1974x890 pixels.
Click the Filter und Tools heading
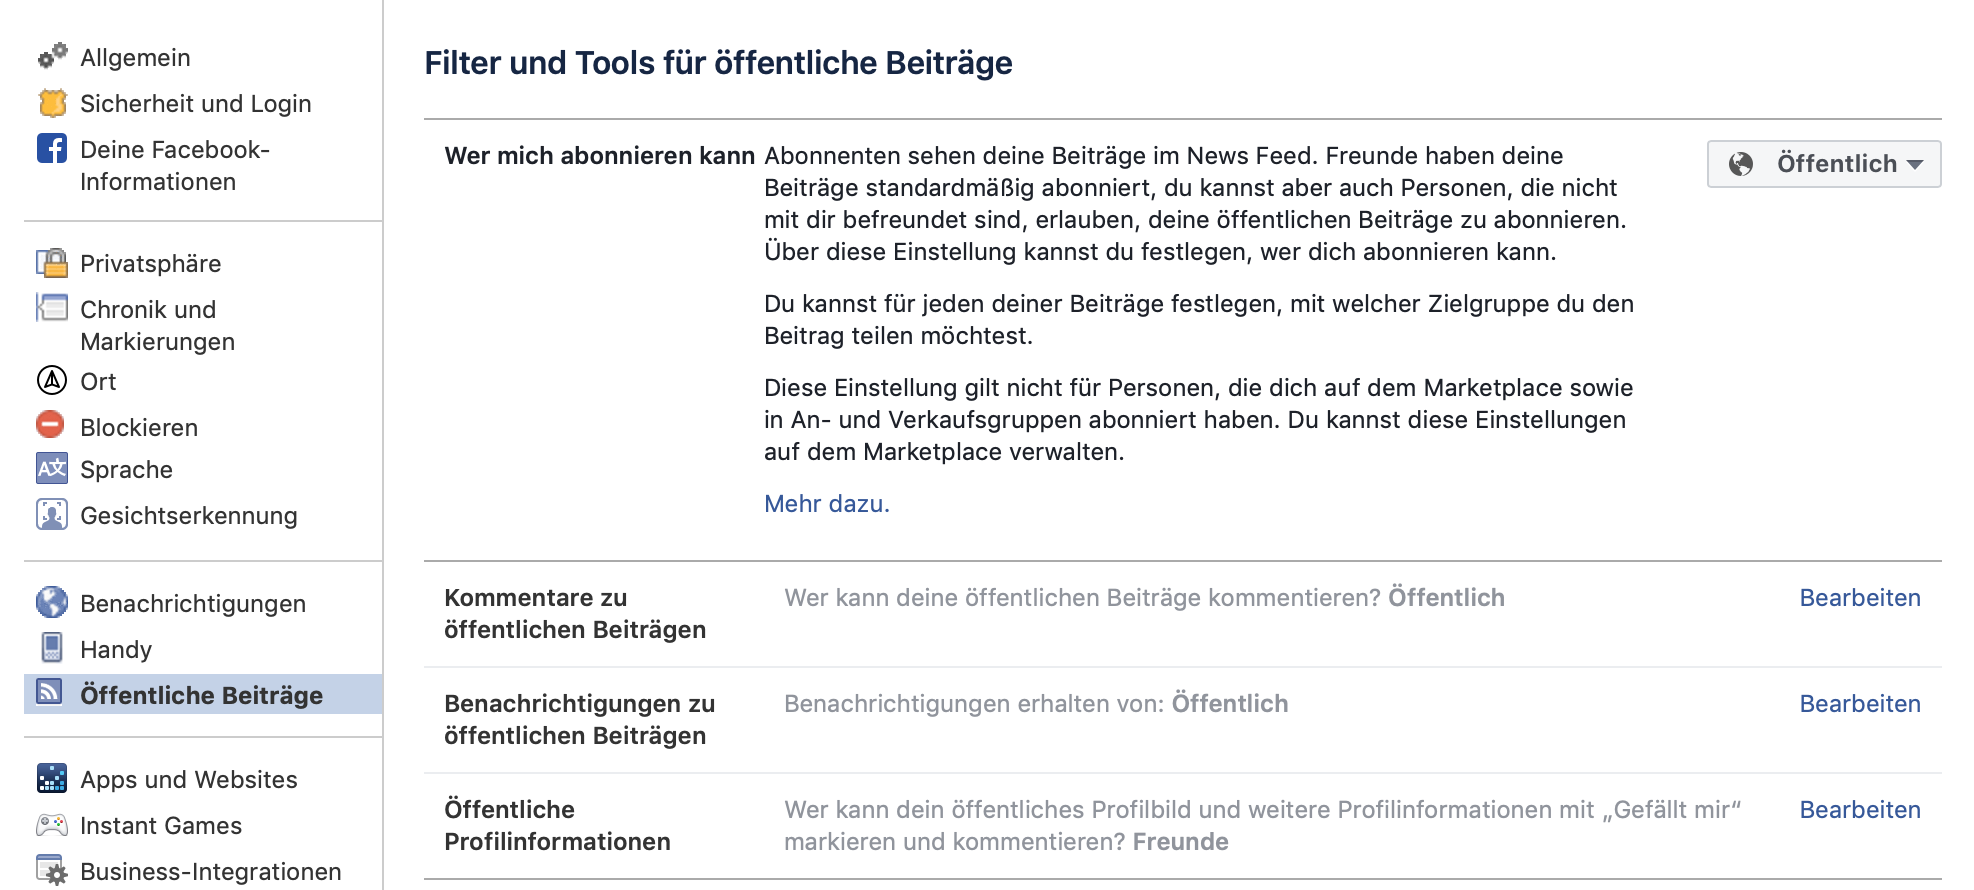pos(718,63)
